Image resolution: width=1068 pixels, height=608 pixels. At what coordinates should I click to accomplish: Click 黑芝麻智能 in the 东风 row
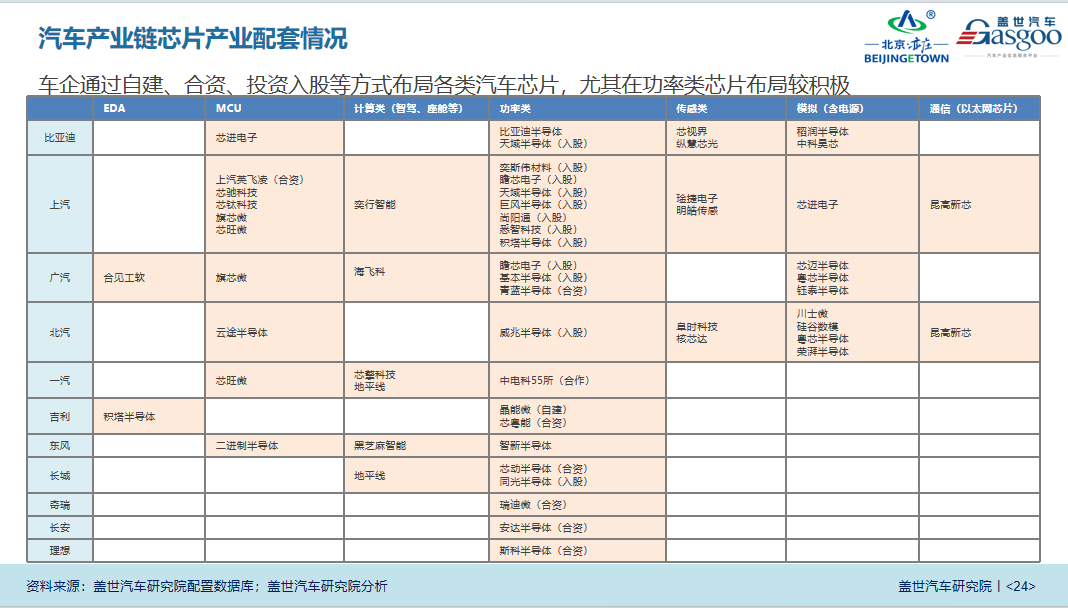coord(380,445)
